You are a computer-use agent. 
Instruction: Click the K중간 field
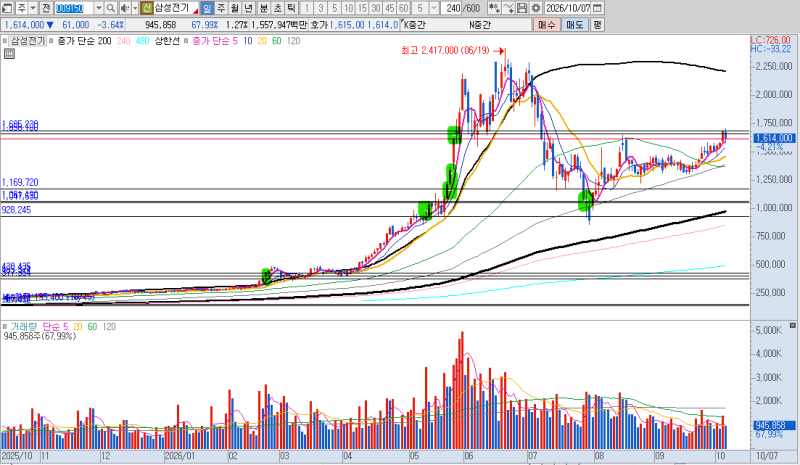[415, 25]
